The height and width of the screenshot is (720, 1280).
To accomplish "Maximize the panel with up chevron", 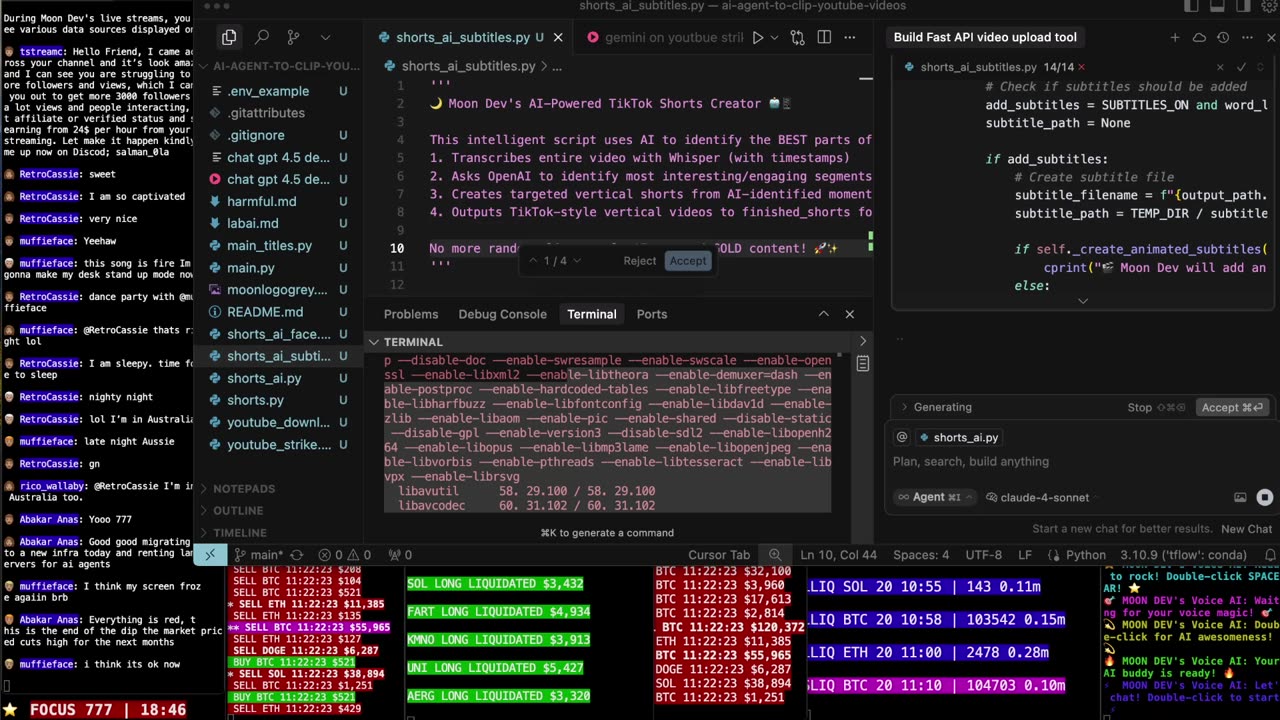I will [823, 314].
